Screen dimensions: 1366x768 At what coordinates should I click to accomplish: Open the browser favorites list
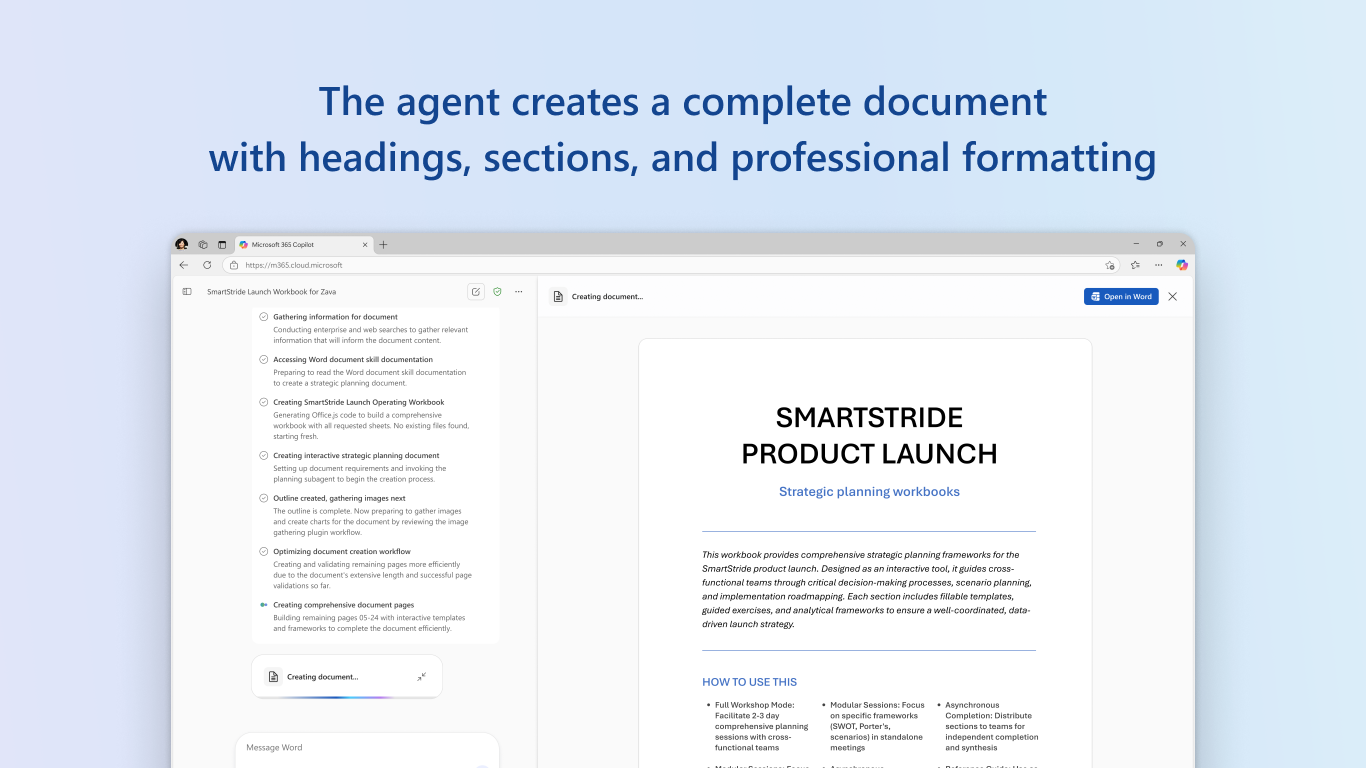(x=1135, y=265)
